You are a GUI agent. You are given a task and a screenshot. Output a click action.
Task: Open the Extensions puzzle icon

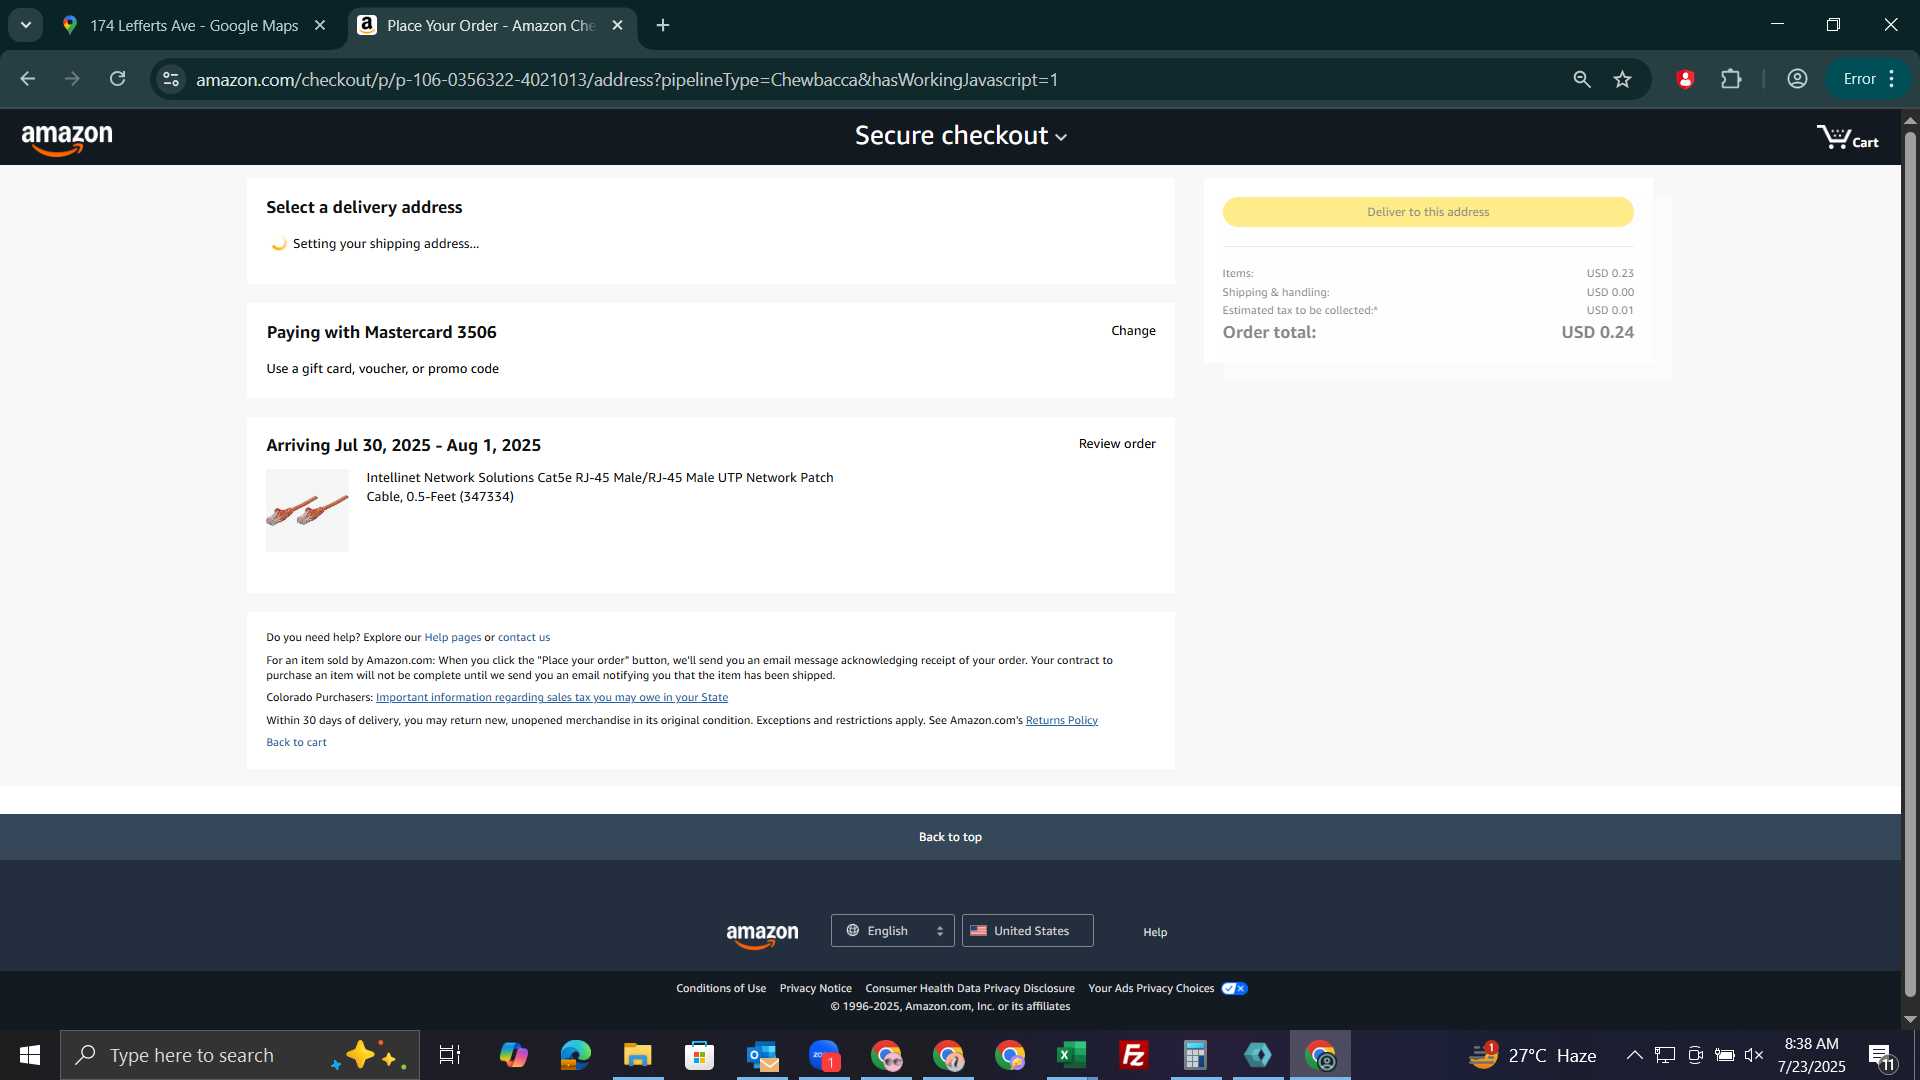point(1731,79)
